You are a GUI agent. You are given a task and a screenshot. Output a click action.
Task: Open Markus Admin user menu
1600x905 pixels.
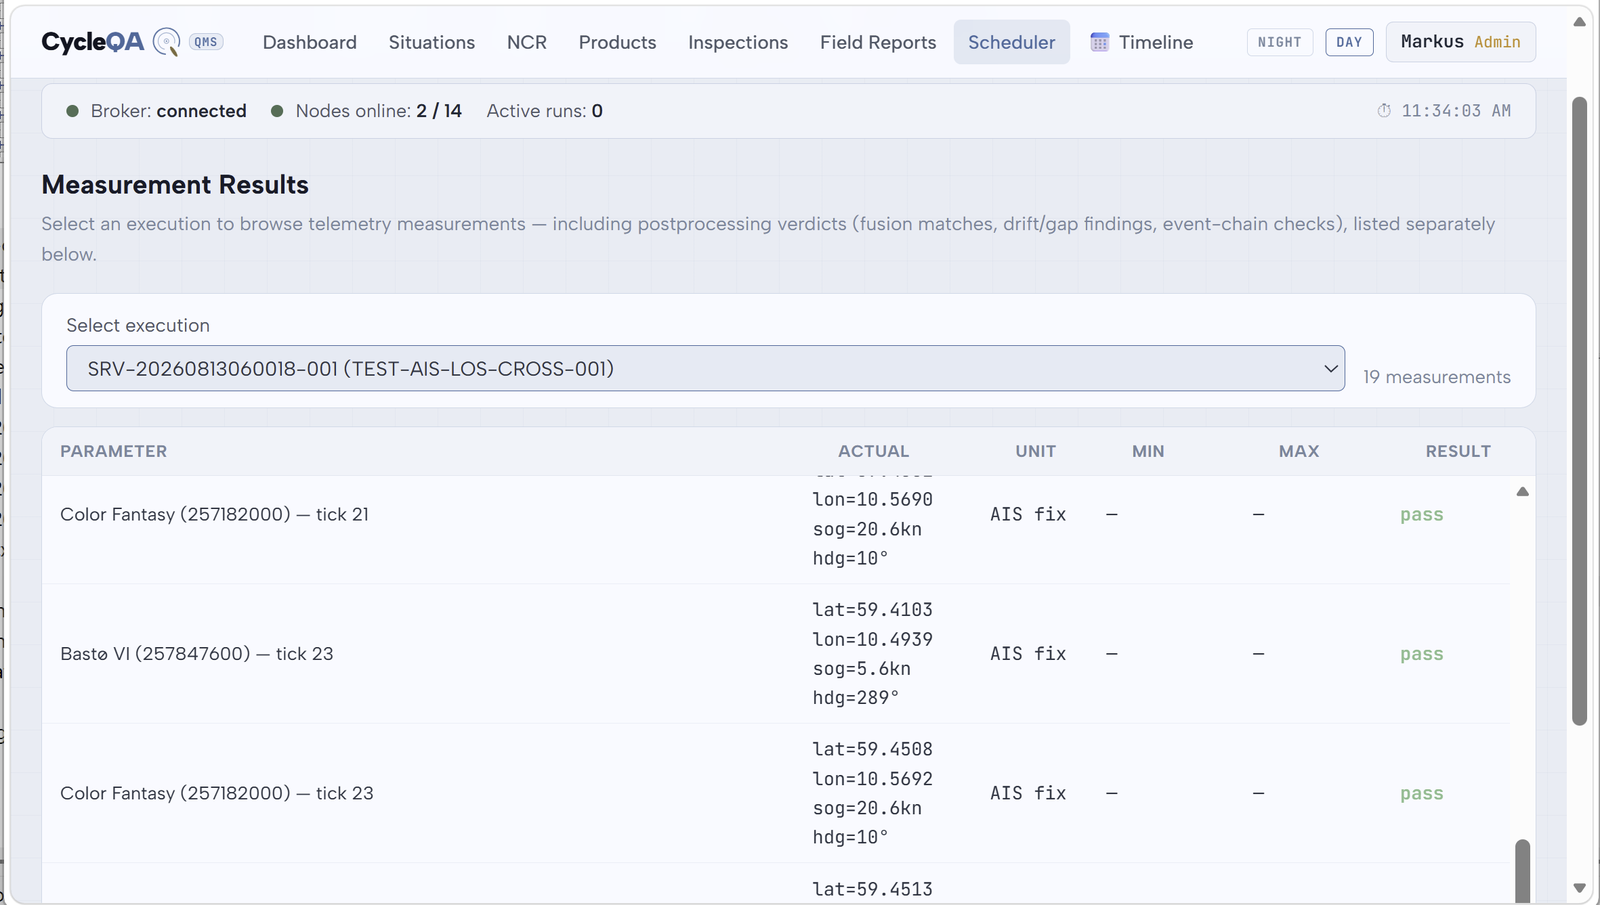click(x=1460, y=42)
